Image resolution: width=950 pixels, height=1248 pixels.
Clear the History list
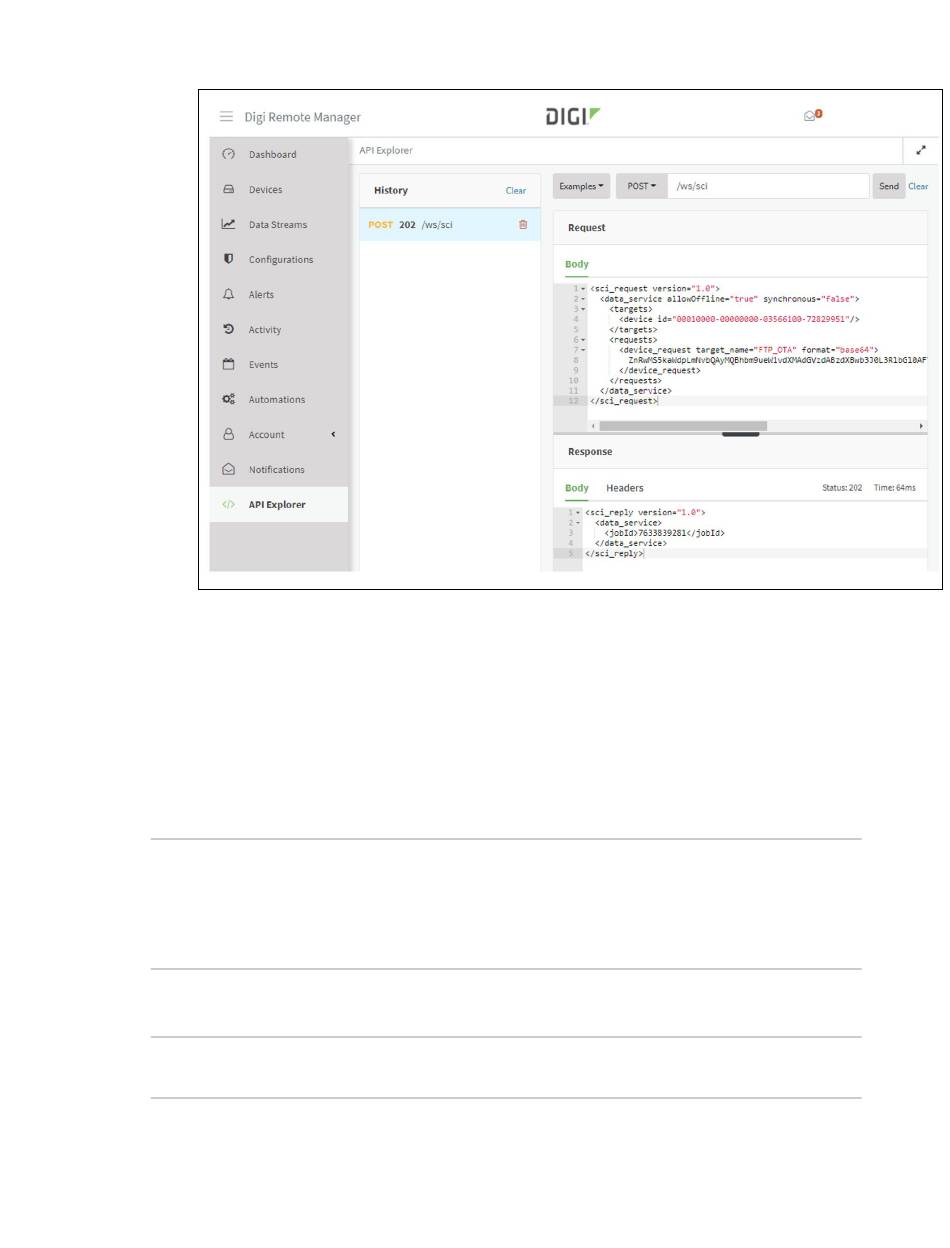[x=515, y=190]
